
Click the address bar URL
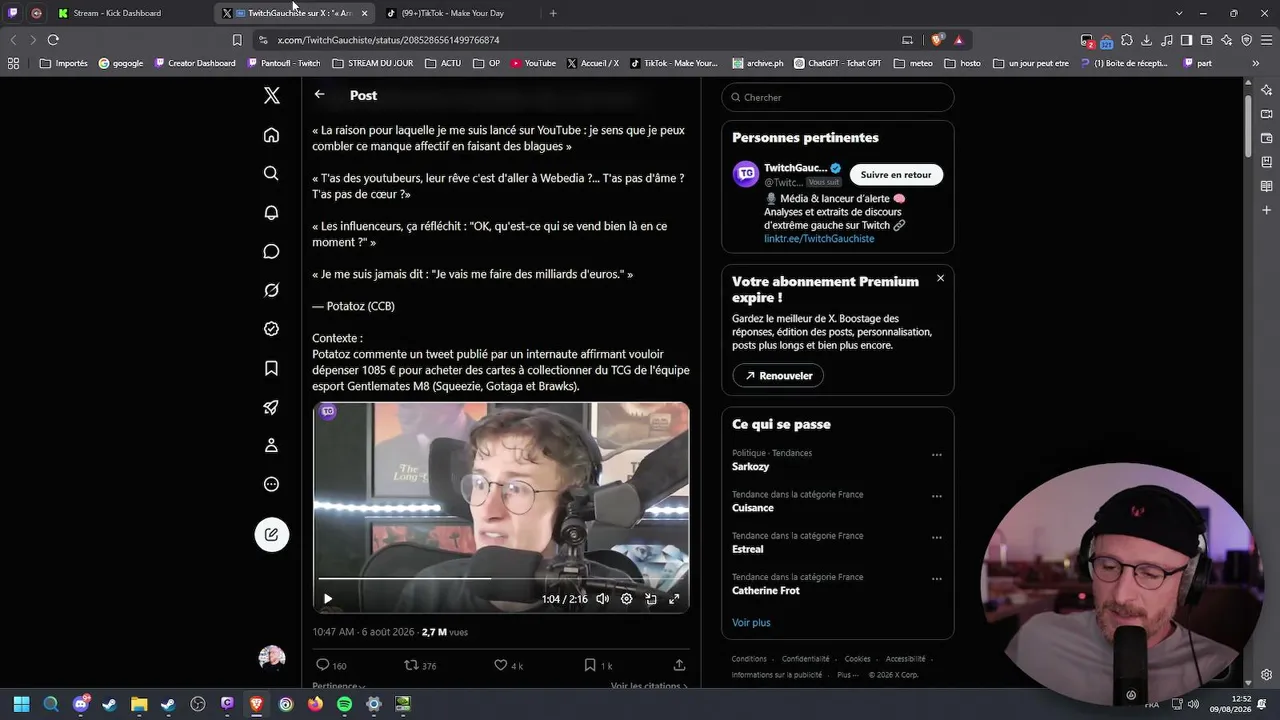point(388,40)
